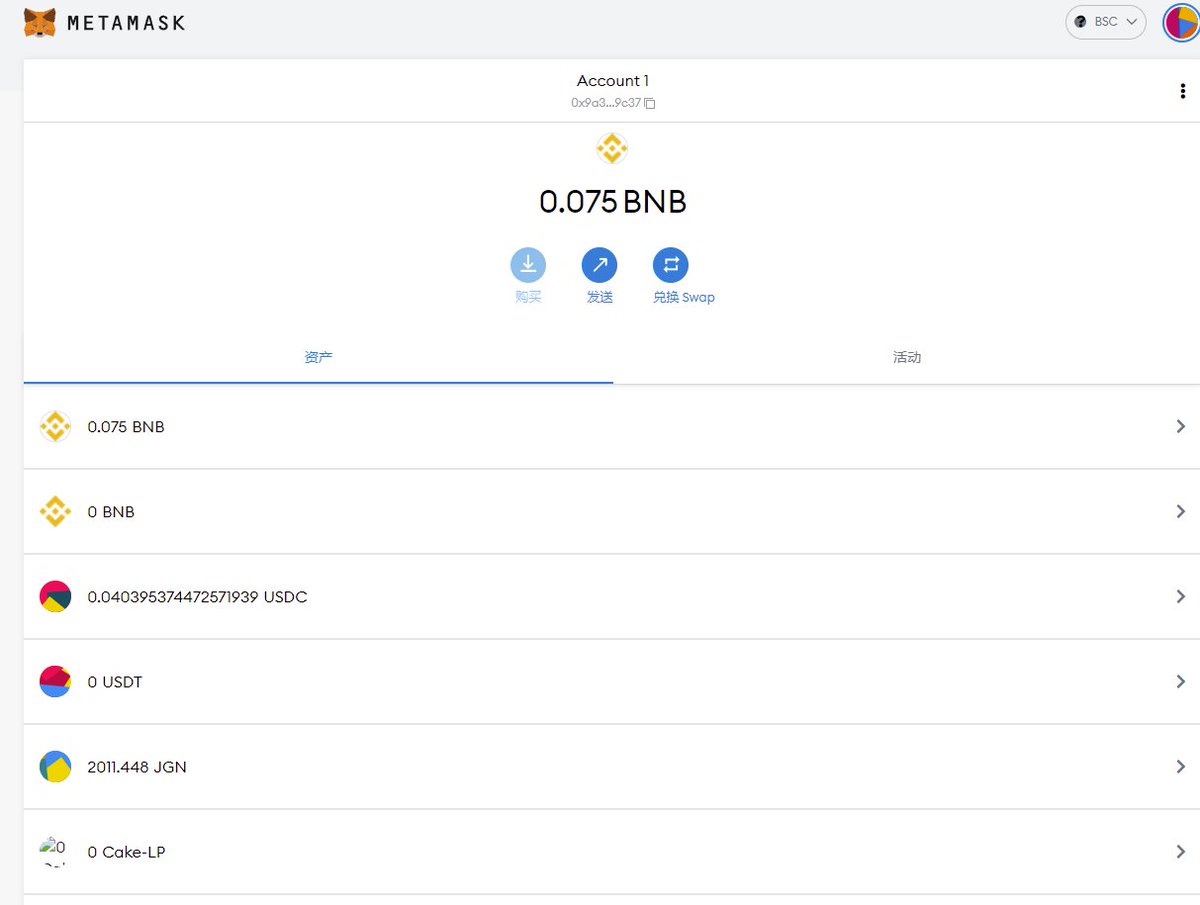Image resolution: width=1200 pixels, height=905 pixels.
Task: Expand the 0 Cake-LP row chevron
Action: coord(1181,852)
